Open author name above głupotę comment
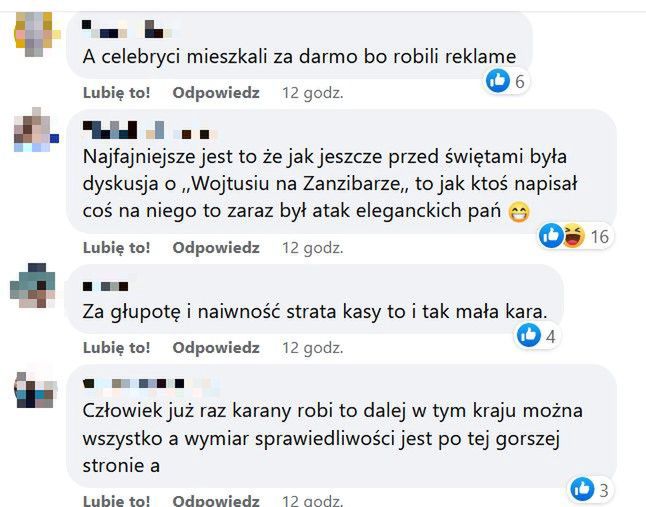646x507 pixels. pos(107,286)
